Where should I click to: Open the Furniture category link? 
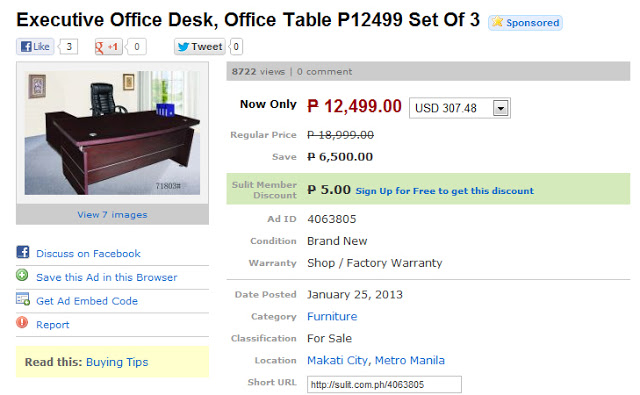tap(332, 316)
